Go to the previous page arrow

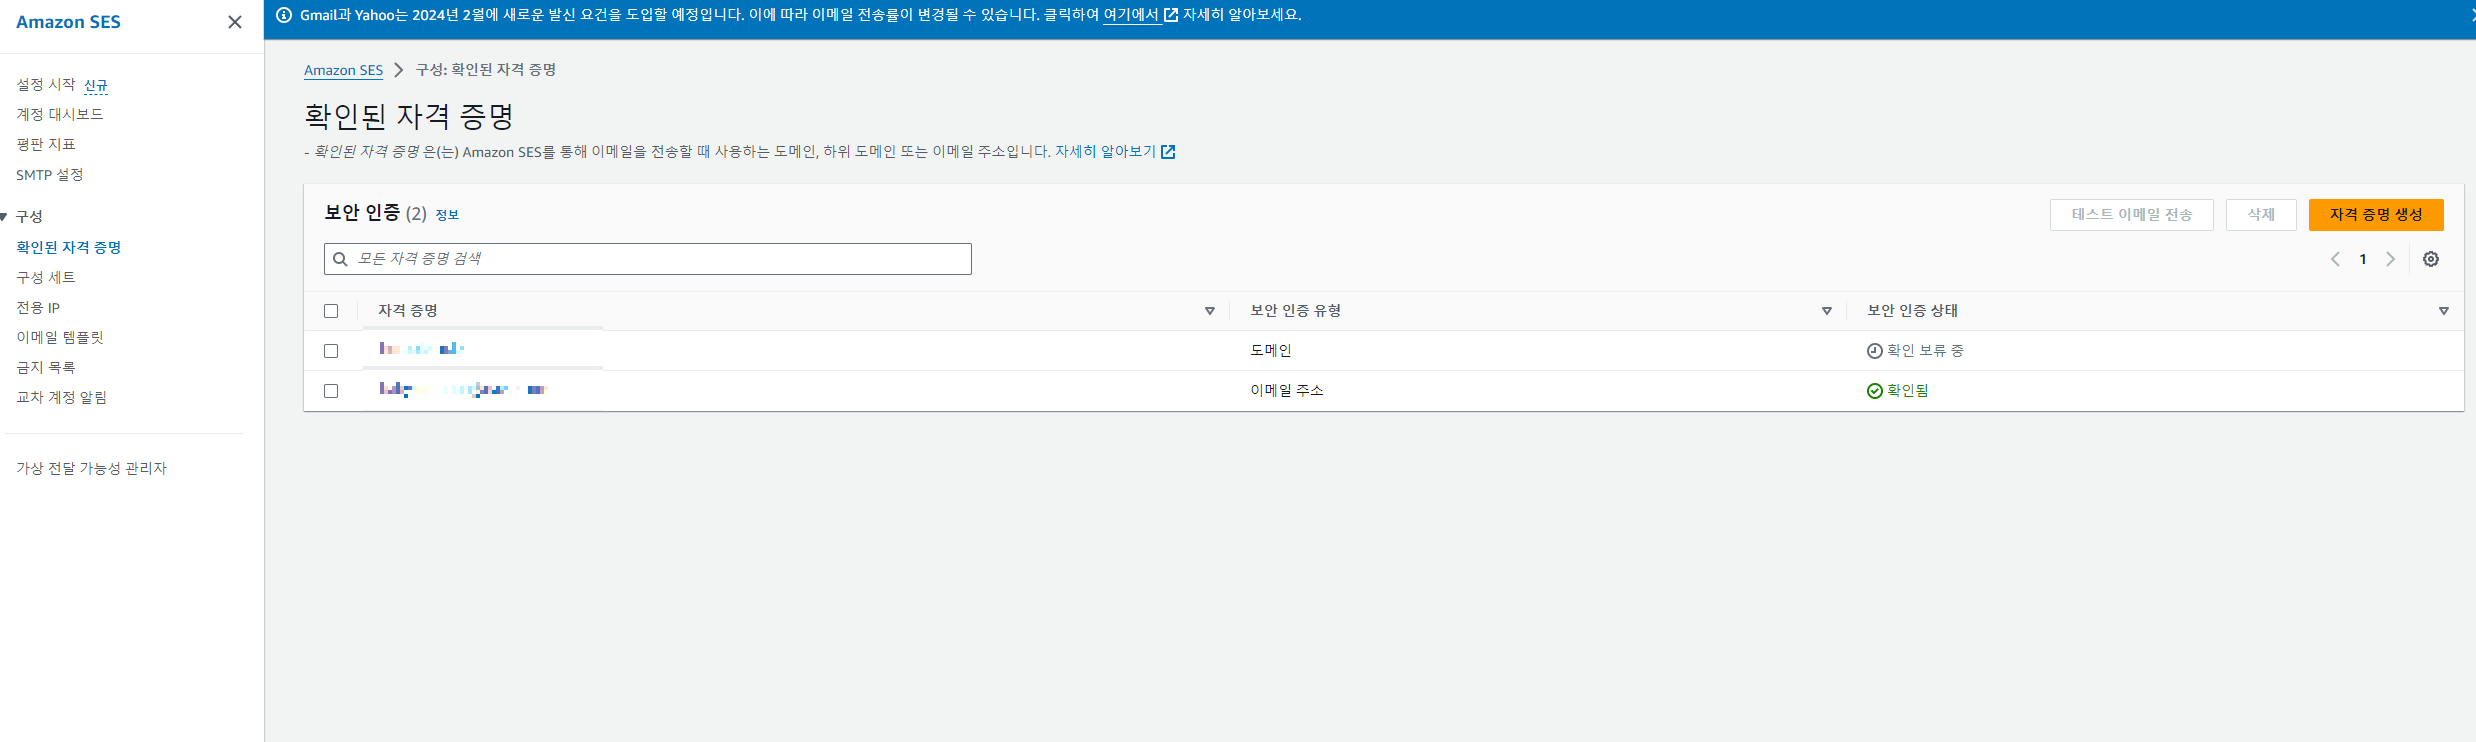pyautogui.click(x=2335, y=259)
